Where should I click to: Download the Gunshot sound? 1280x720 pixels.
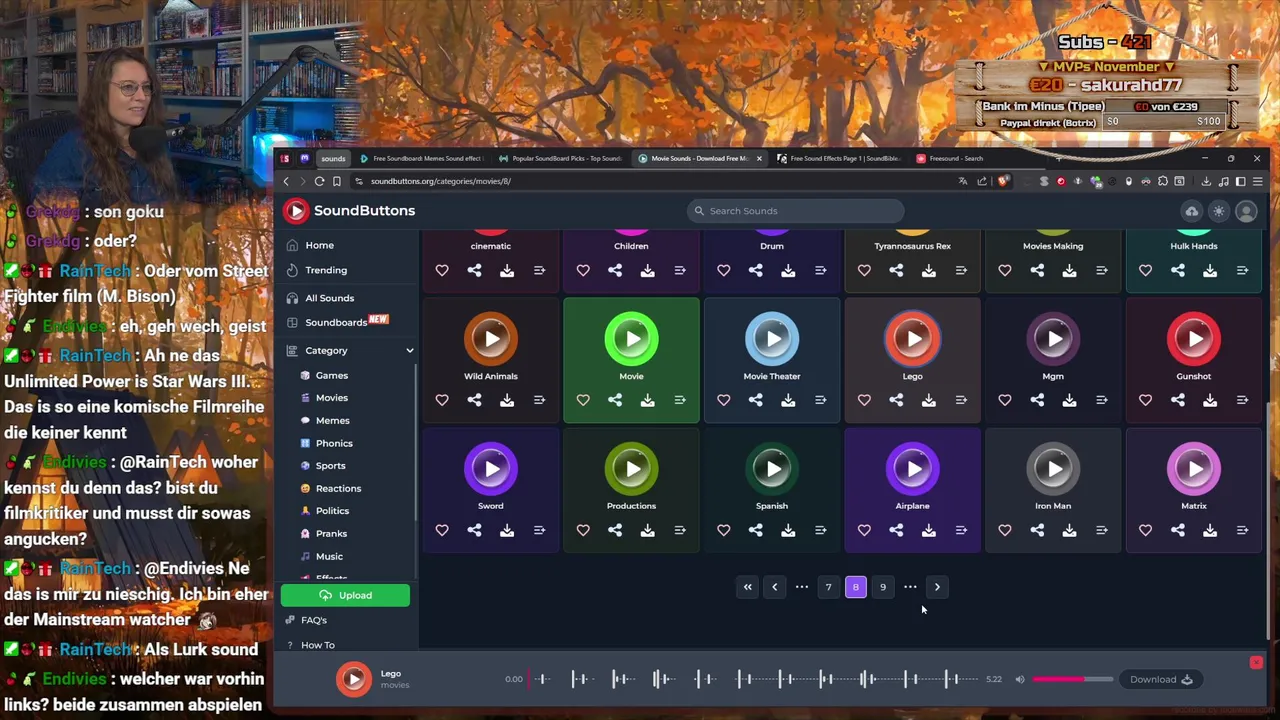1210,400
